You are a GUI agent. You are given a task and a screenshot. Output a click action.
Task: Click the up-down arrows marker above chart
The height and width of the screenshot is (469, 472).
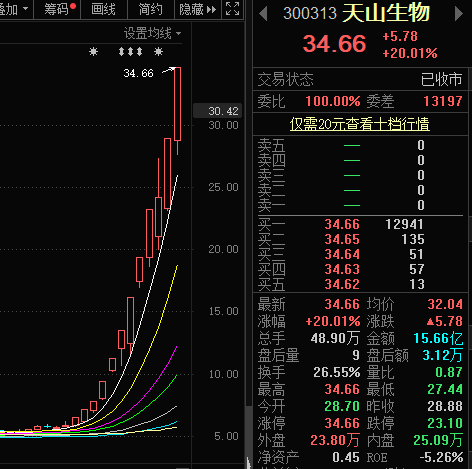click(130, 52)
